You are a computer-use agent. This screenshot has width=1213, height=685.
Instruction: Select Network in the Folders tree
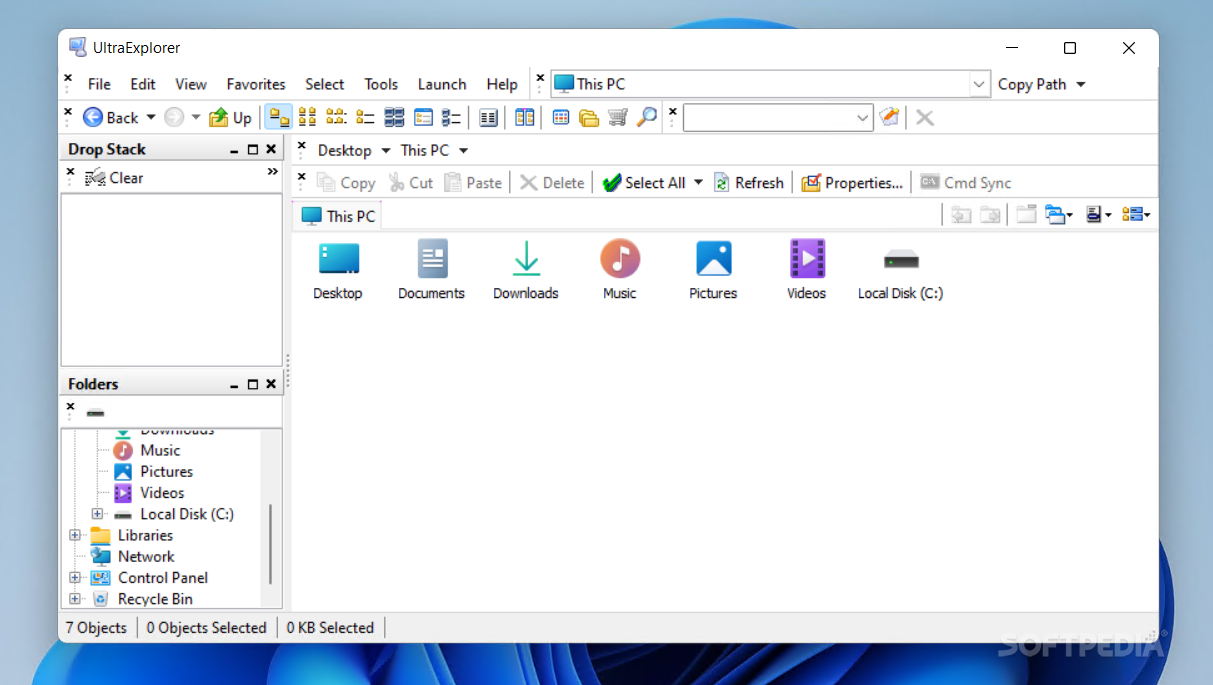tap(146, 556)
